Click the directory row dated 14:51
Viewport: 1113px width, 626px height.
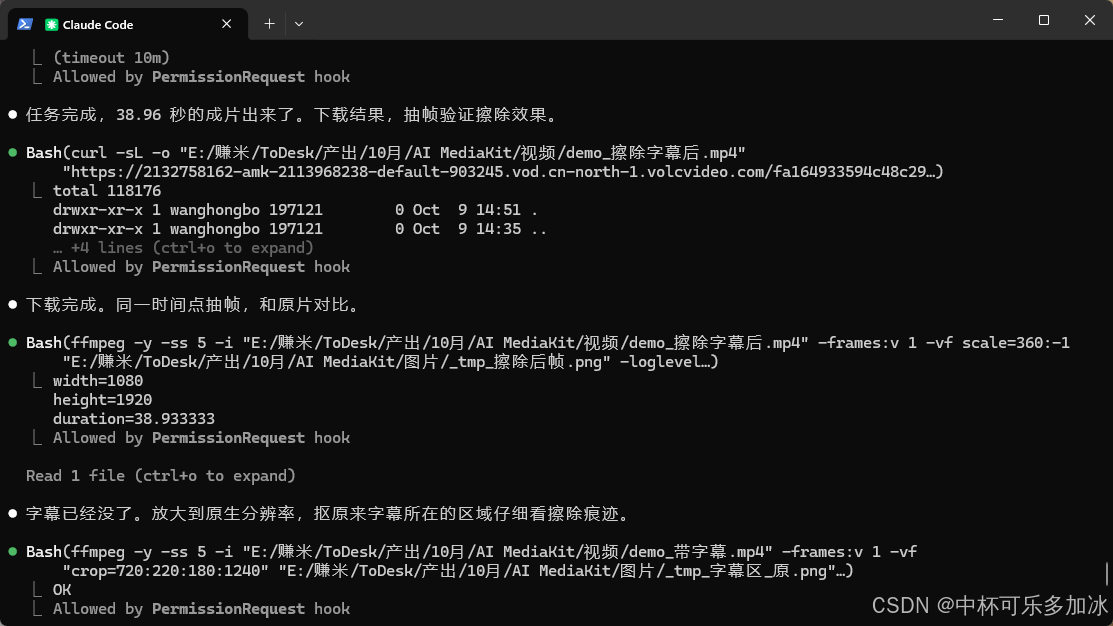(295, 210)
